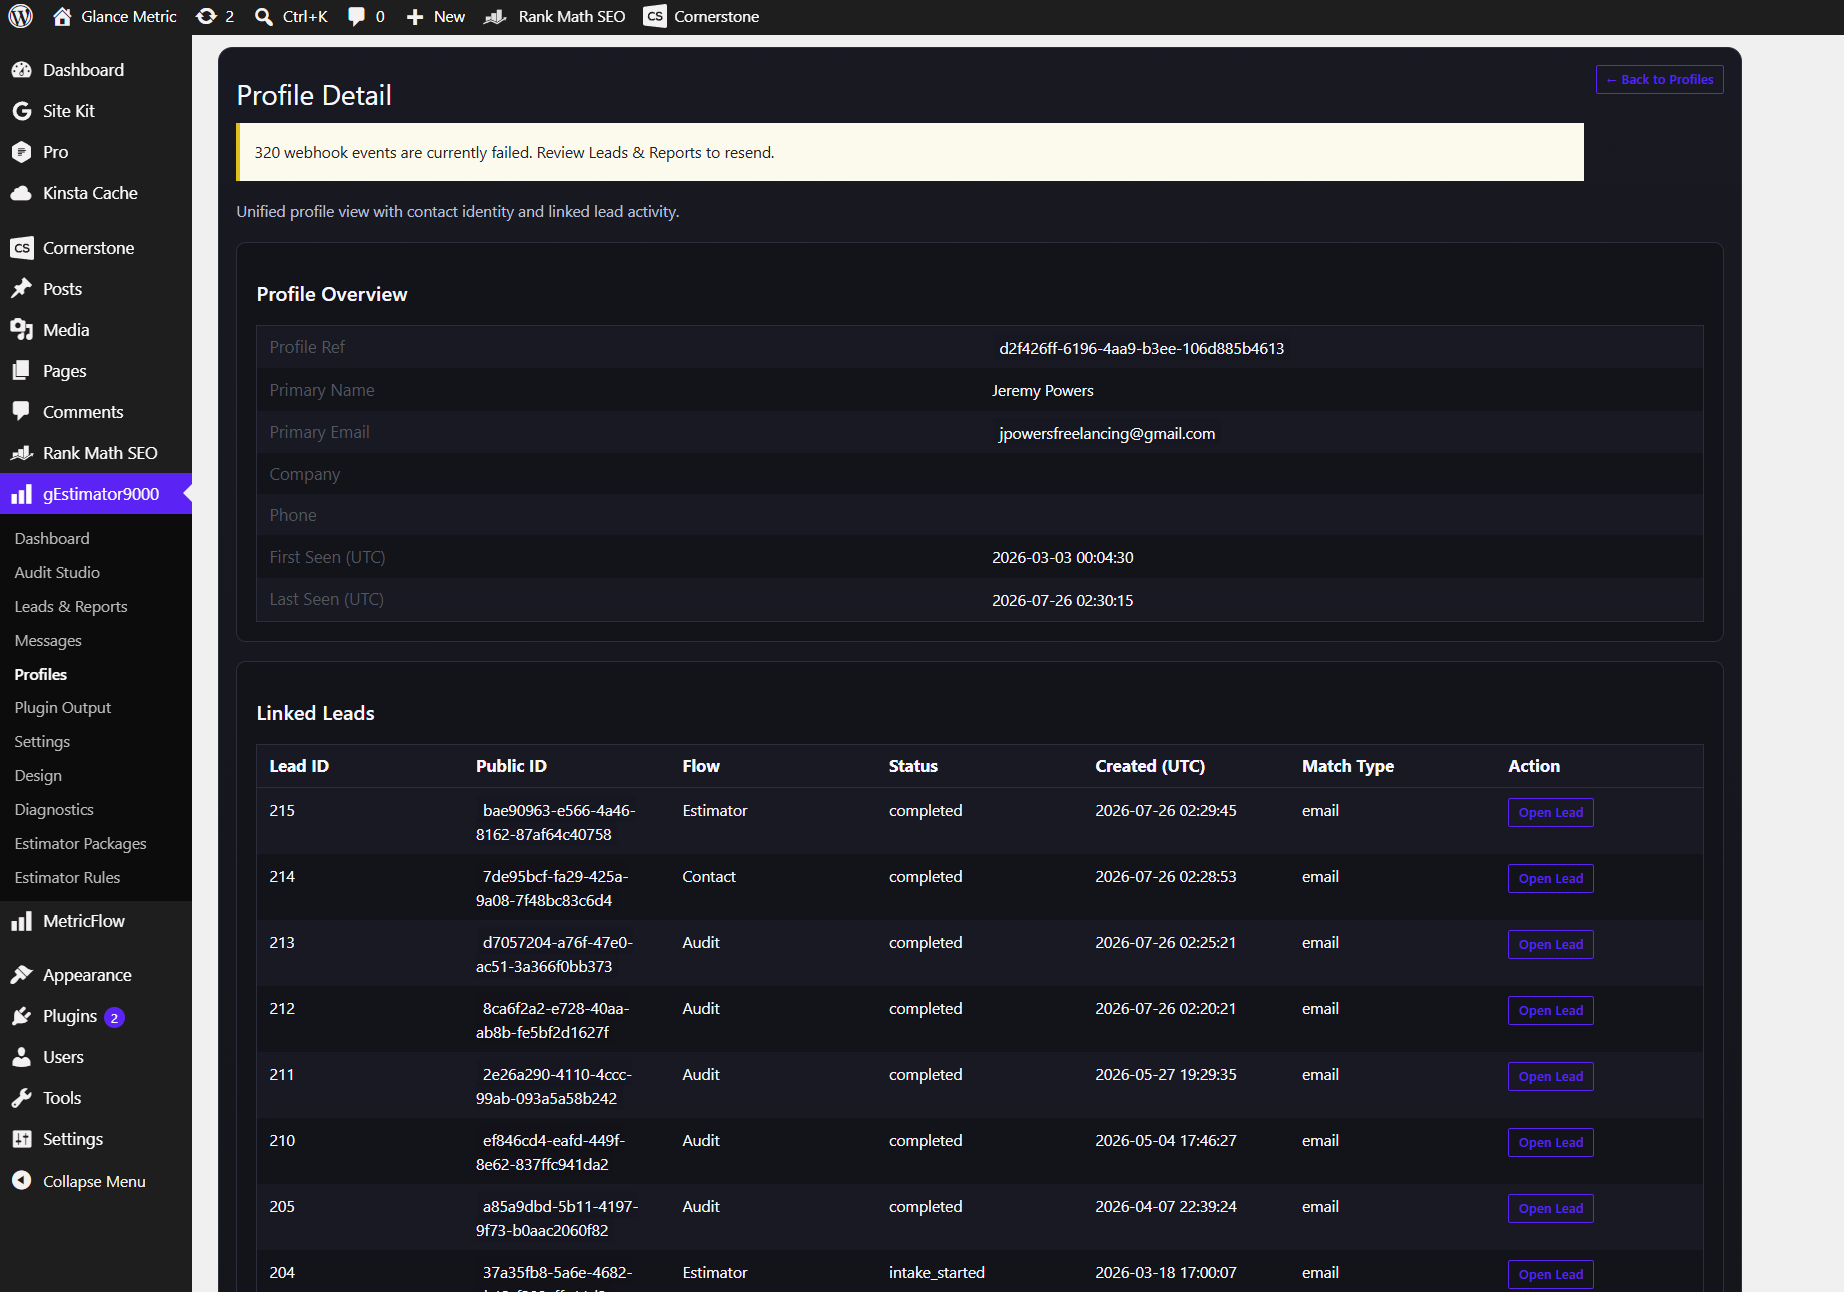
Task: Click the Dashboard gauge icon in sidebar
Action: click(21, 70)
